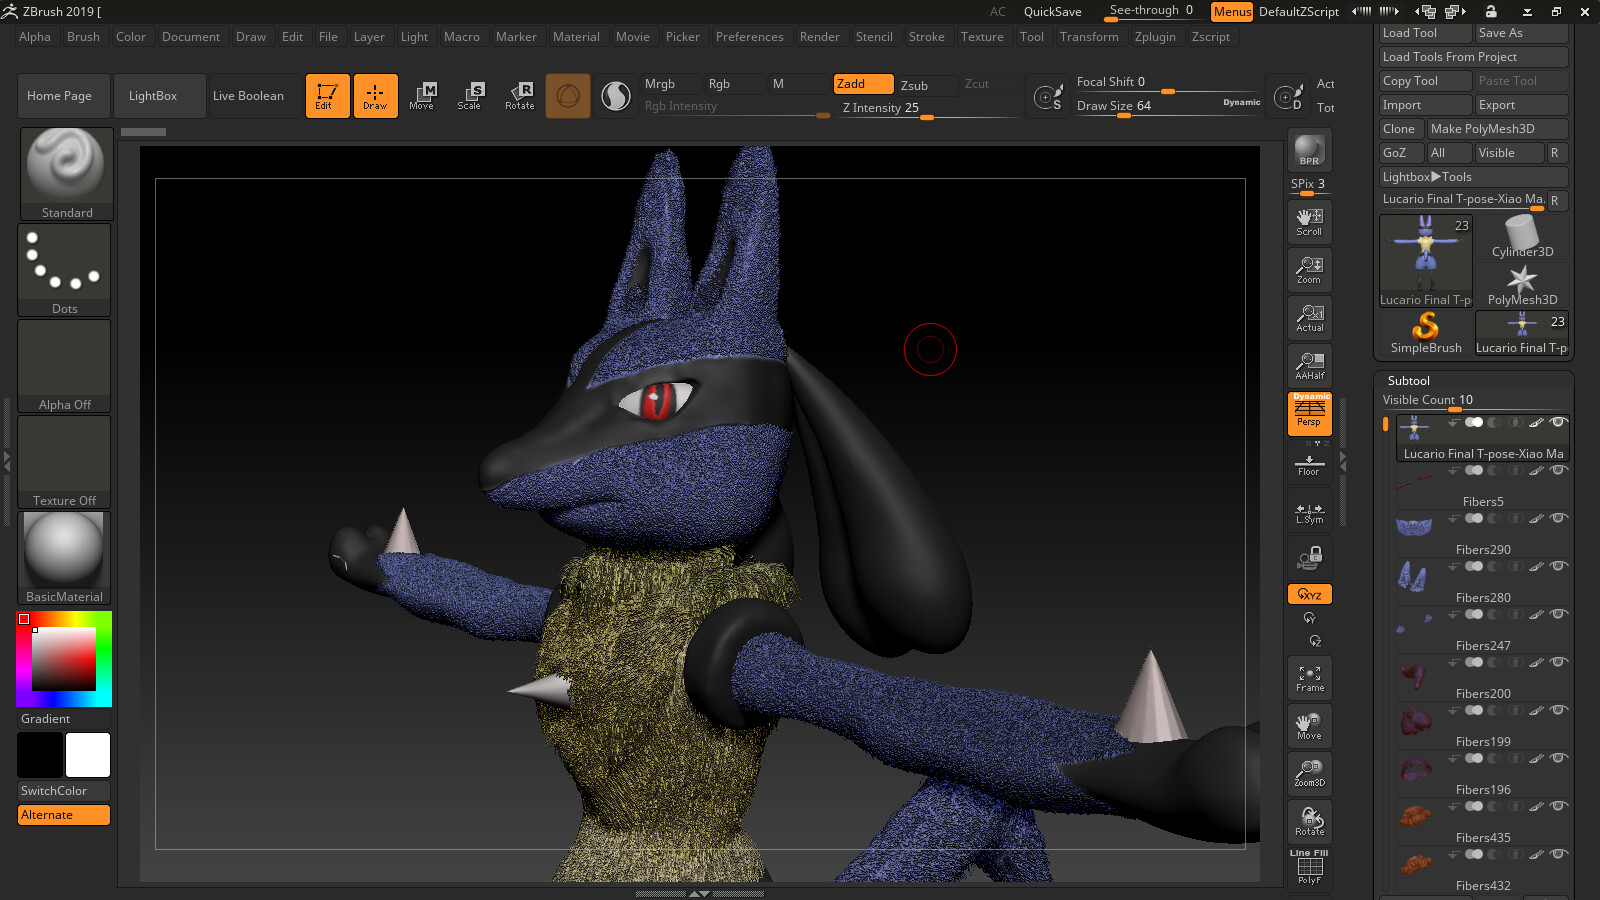Click the Zoom3D icon on the right shelf
Screen dimensions: 1600x900
(x=1309, y=773)
